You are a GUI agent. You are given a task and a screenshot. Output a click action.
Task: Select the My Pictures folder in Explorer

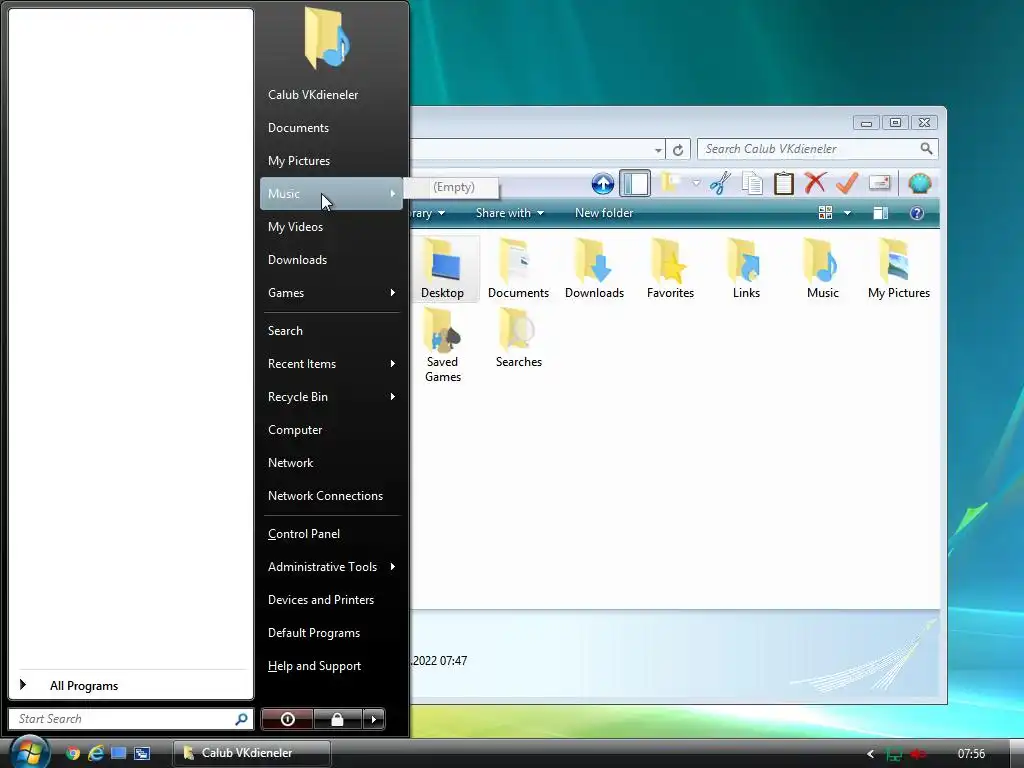pos(899,269)
